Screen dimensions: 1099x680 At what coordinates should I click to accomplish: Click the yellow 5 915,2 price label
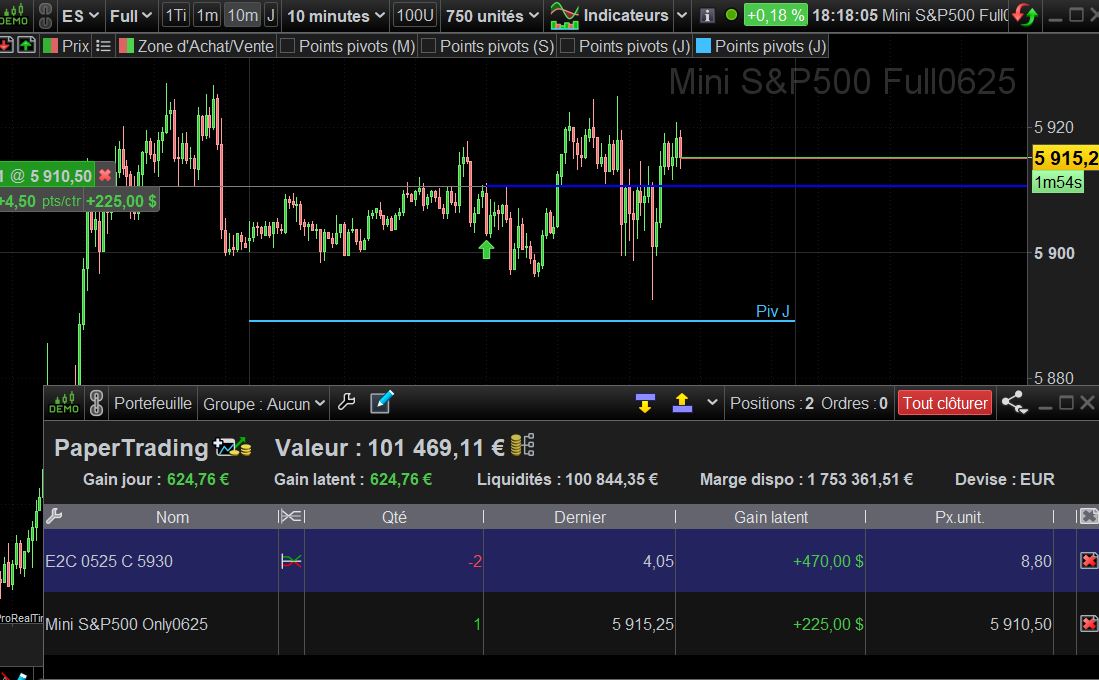(x=1065, y=158)
